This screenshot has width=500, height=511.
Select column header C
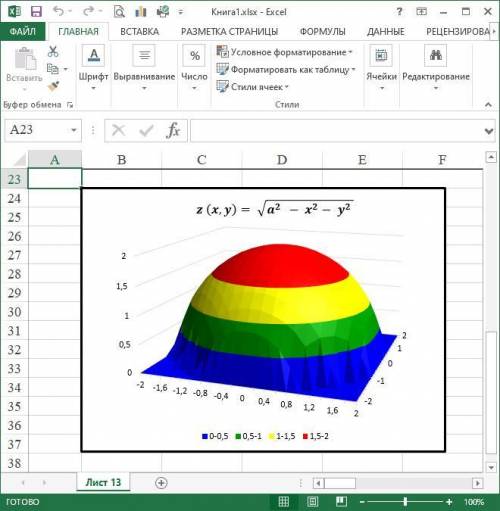(202, 160)
